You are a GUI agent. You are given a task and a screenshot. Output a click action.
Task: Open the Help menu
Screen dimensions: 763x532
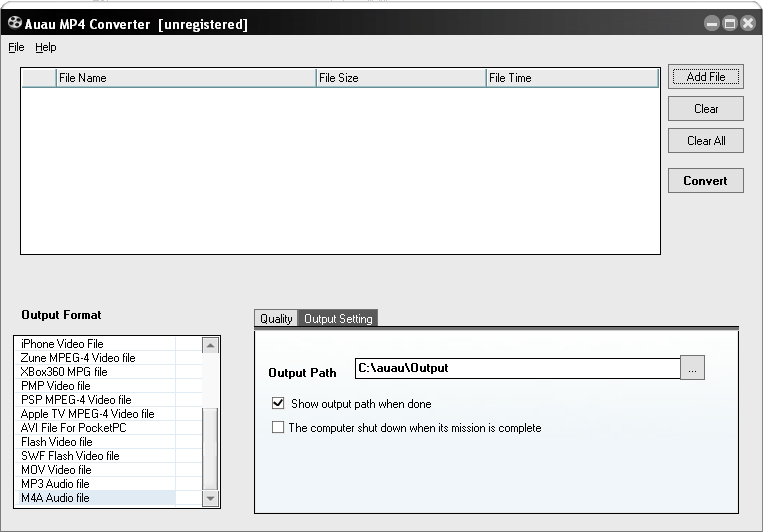pos(46,47)
